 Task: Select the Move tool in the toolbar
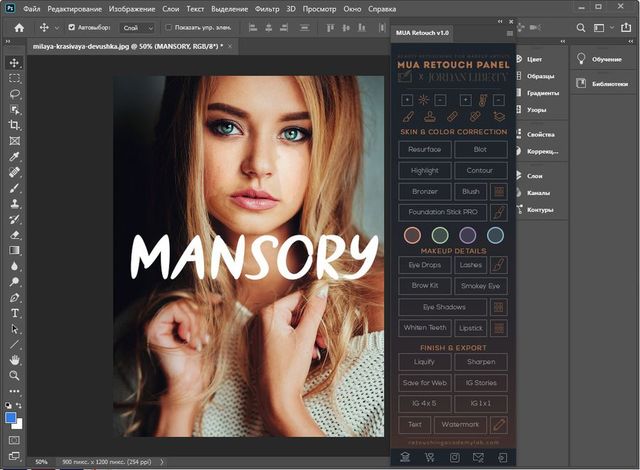[14, 62]
